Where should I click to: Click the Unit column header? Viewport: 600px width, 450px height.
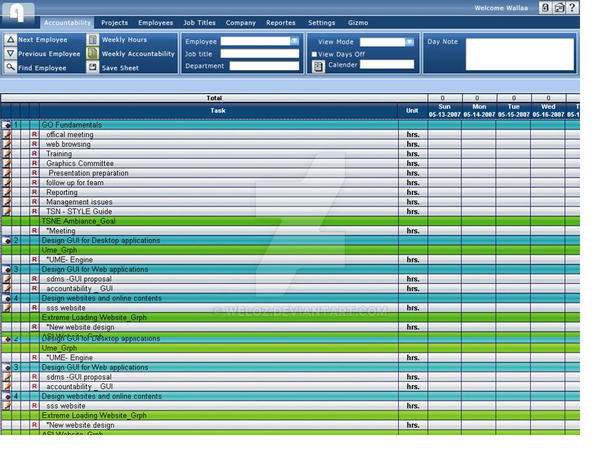(412, 111)
